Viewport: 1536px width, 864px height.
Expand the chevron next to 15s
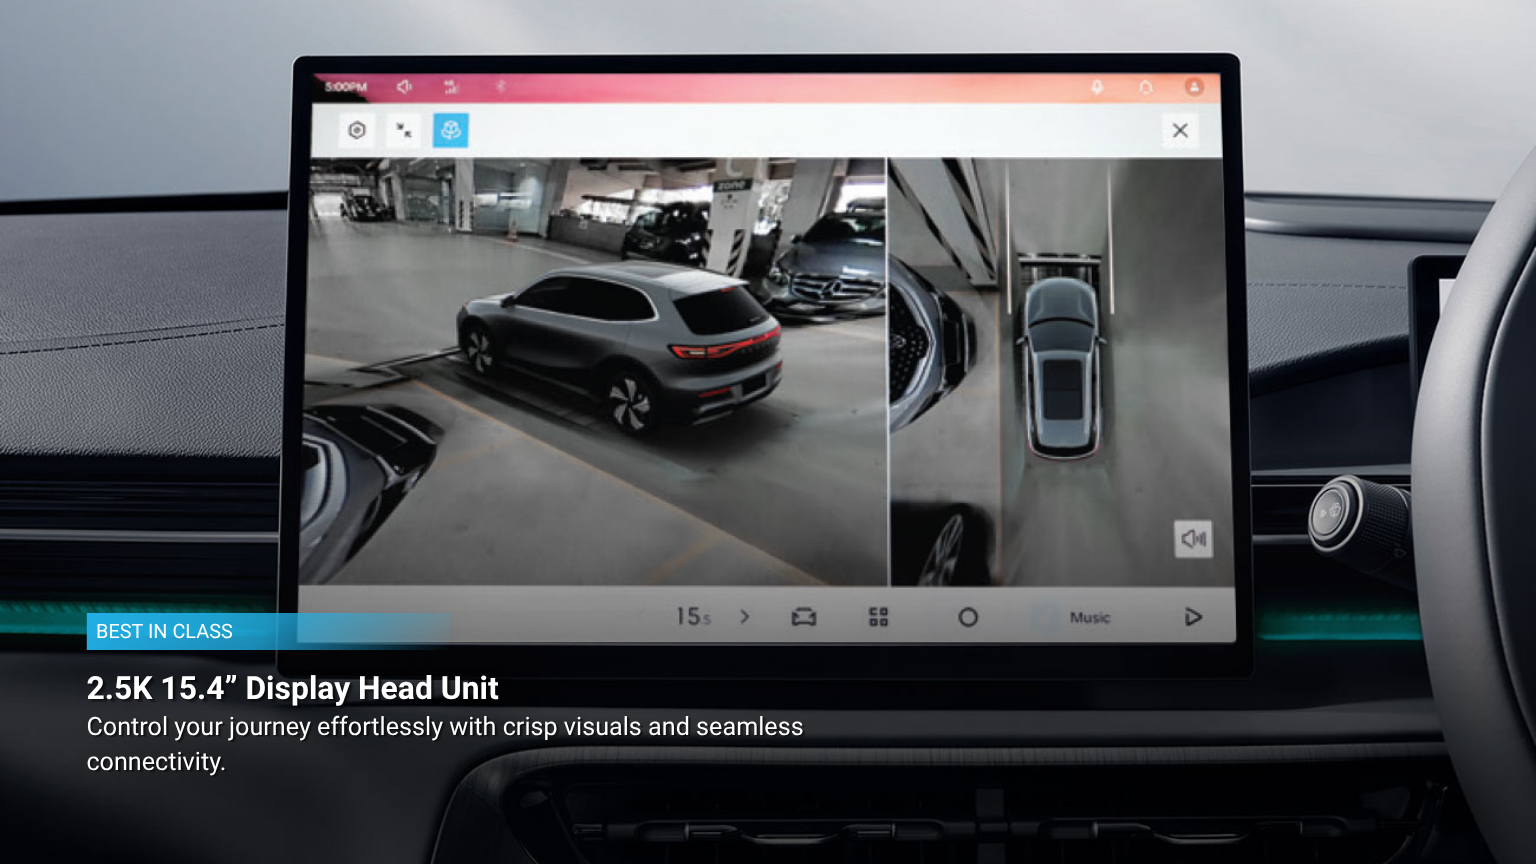pyautogui.click(x=745, y=616)
